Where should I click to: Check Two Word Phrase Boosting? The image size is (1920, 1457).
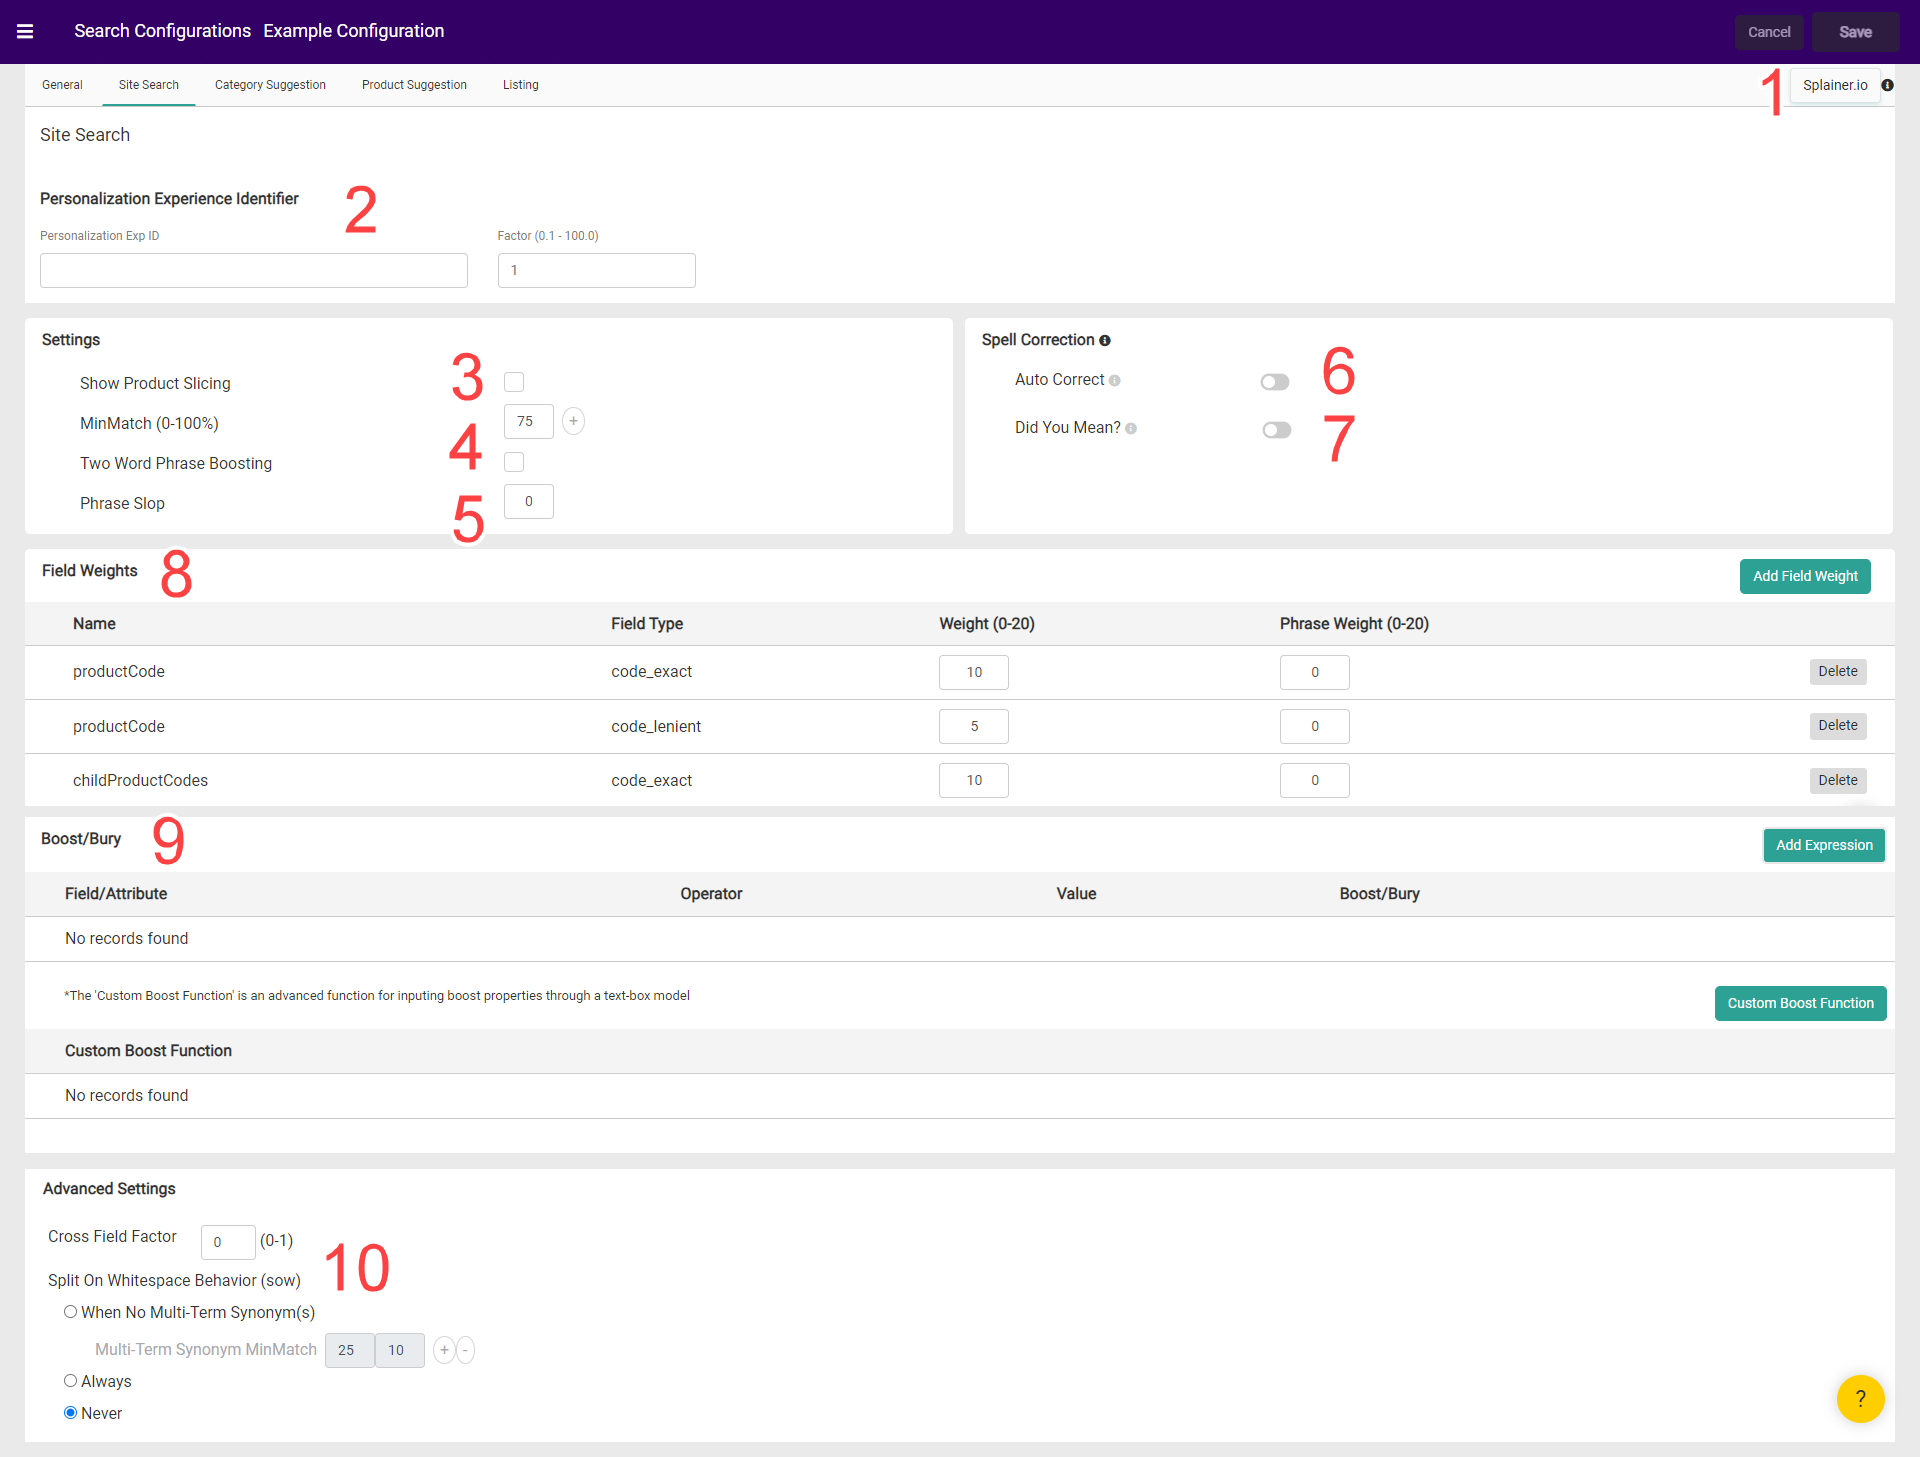(514, 462)
